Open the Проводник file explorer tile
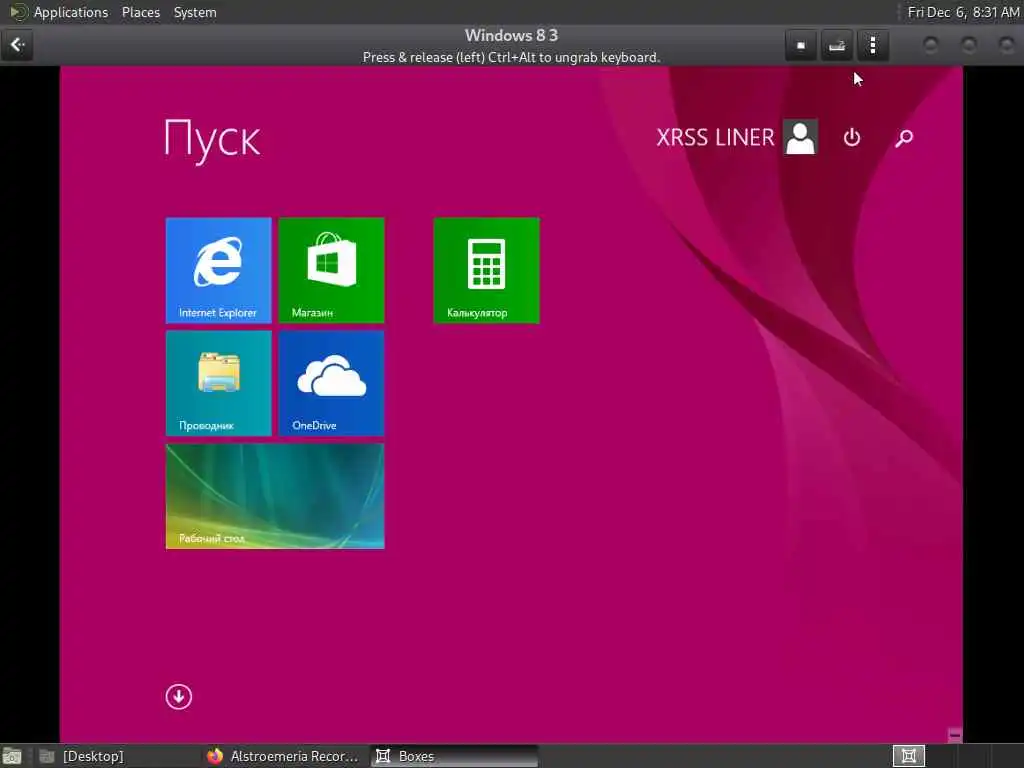The height and width of the screenshot is (768, 1024). coord(218,383)
